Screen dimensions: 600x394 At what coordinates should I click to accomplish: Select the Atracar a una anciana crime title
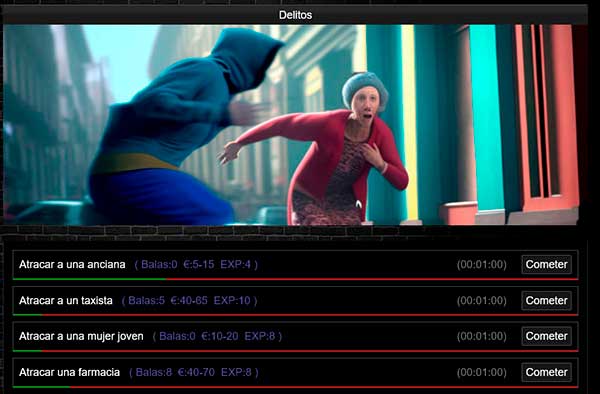pyautogui.click(x=72, y=264)
